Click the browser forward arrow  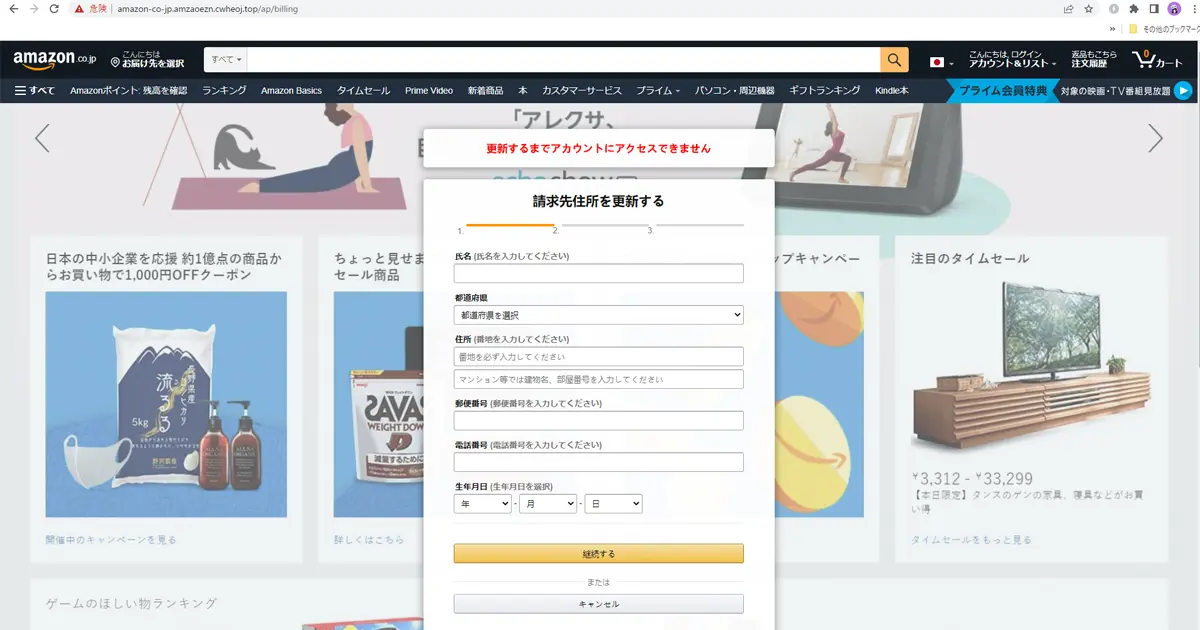(34, 8)
